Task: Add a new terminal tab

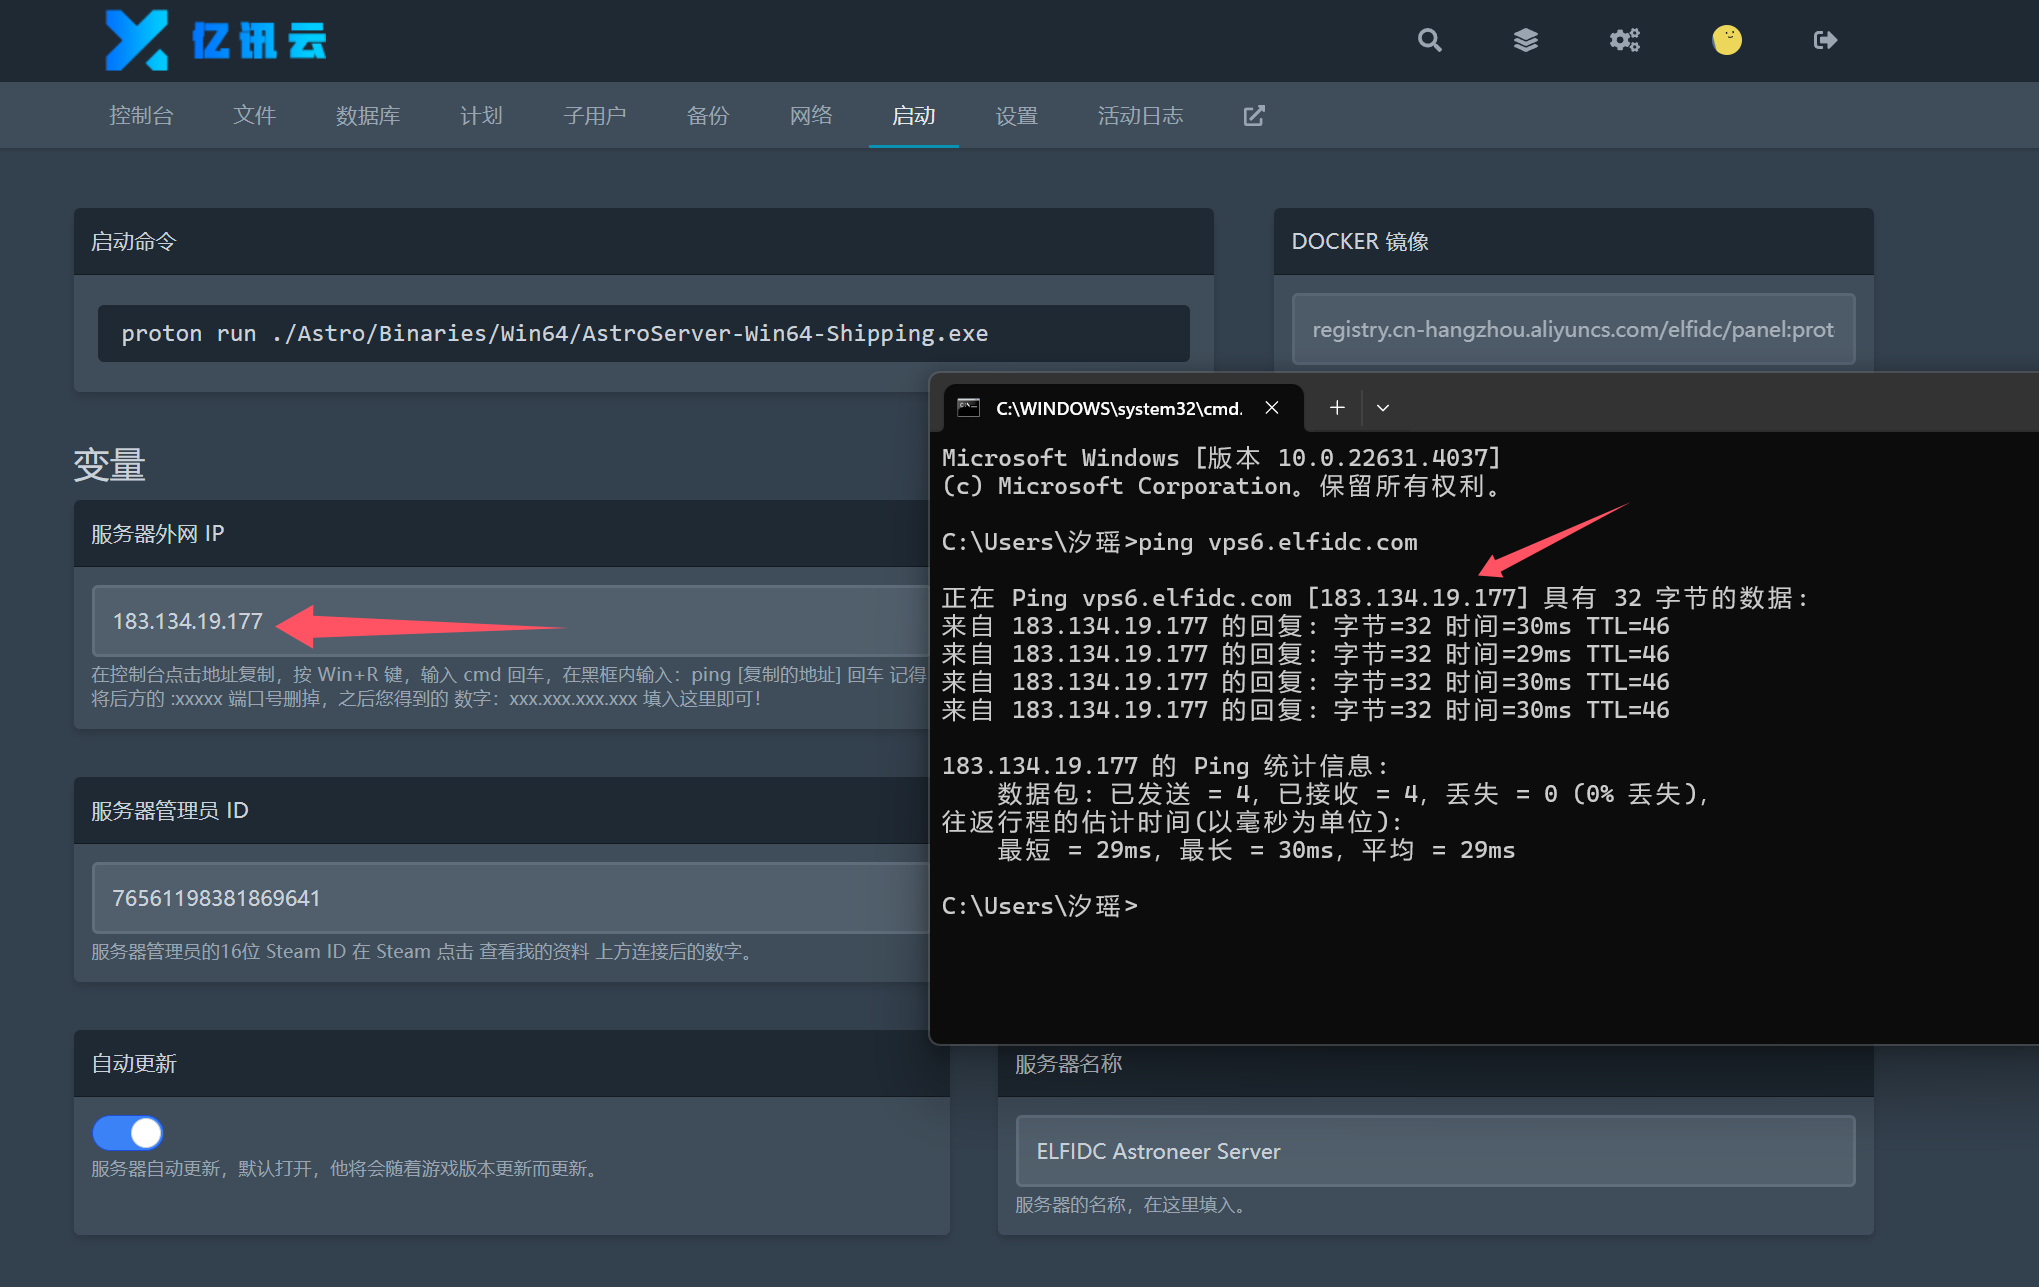Action: 1337,408
